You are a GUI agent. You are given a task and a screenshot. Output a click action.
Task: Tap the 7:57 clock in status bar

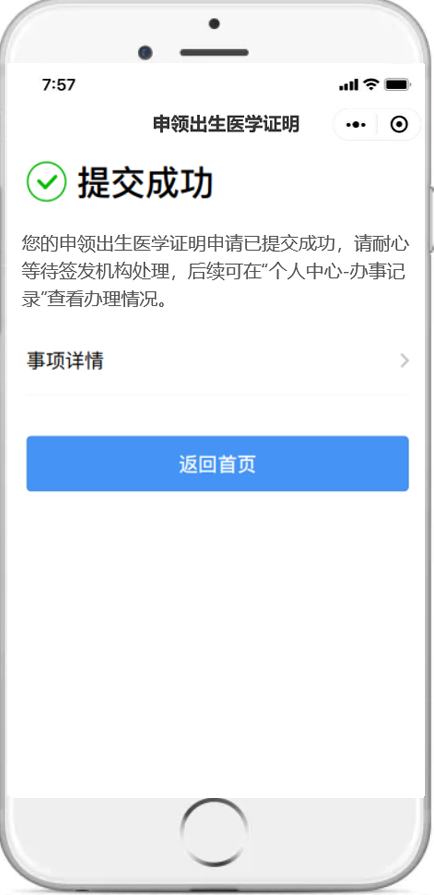point(59,85)
